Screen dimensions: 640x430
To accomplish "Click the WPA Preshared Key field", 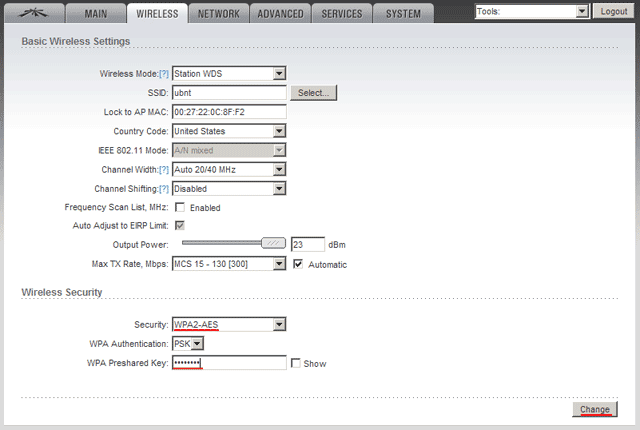I will [x=229, y=363].
